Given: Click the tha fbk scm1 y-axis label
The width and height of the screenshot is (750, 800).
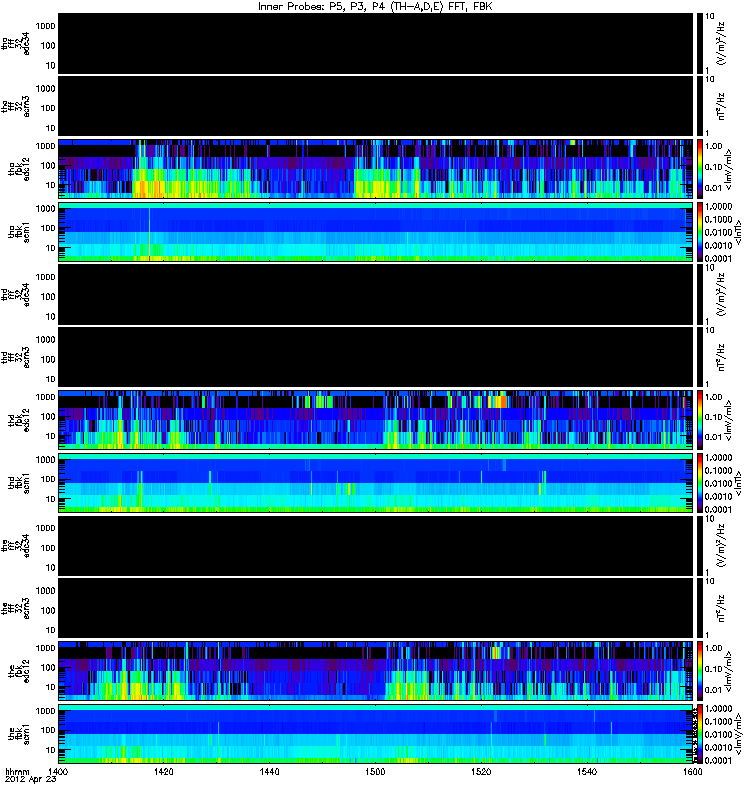Looking at the screenshot, I should point(19,232).
